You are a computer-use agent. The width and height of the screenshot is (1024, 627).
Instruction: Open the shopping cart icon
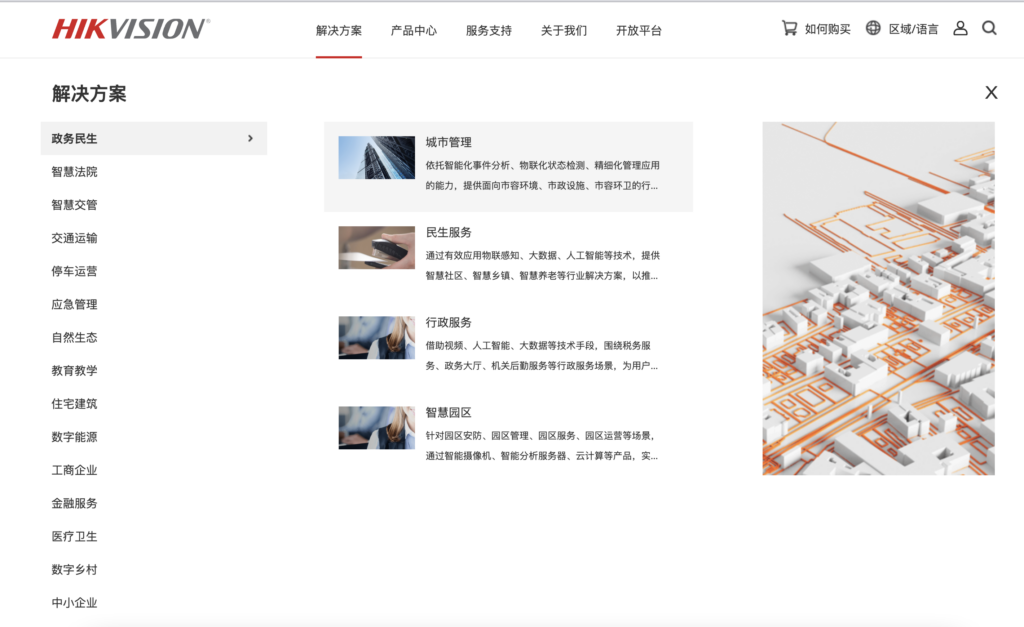point(790,28)
